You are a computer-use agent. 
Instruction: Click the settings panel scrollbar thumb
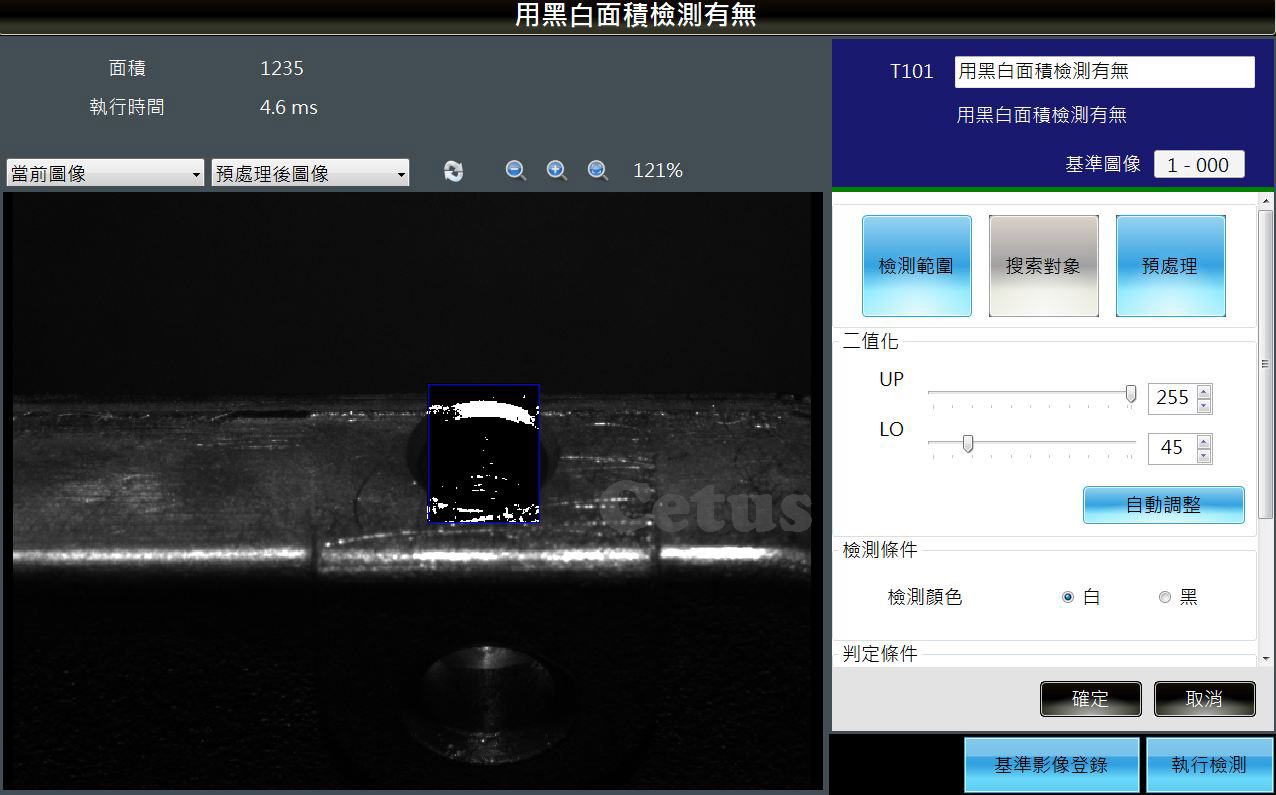1266,364
